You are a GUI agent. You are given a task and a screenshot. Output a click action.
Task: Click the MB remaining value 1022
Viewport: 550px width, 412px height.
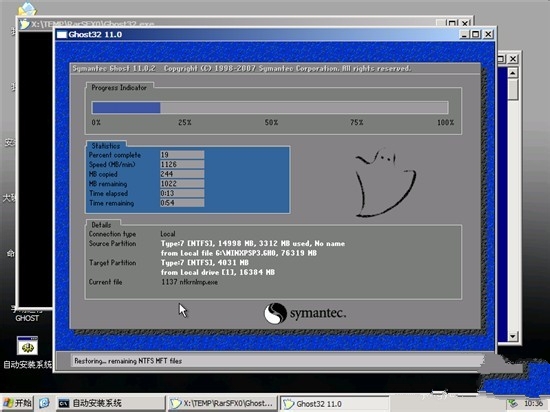point(182,183)
